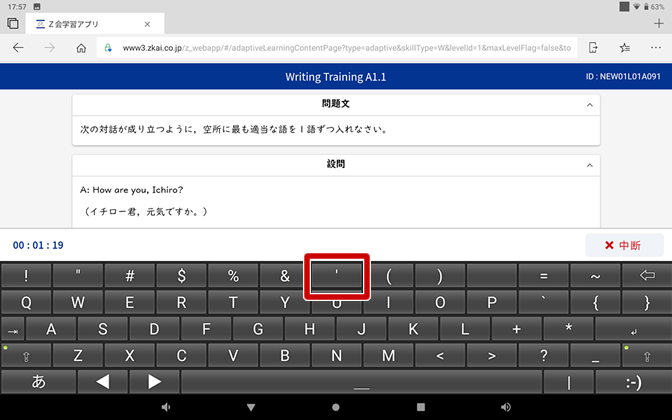Image resolution: width=672 pixels, height=420 pixels.
Task: Open emoticons with the :-) key
Action: pyautogui.click(x=633, y=382)
